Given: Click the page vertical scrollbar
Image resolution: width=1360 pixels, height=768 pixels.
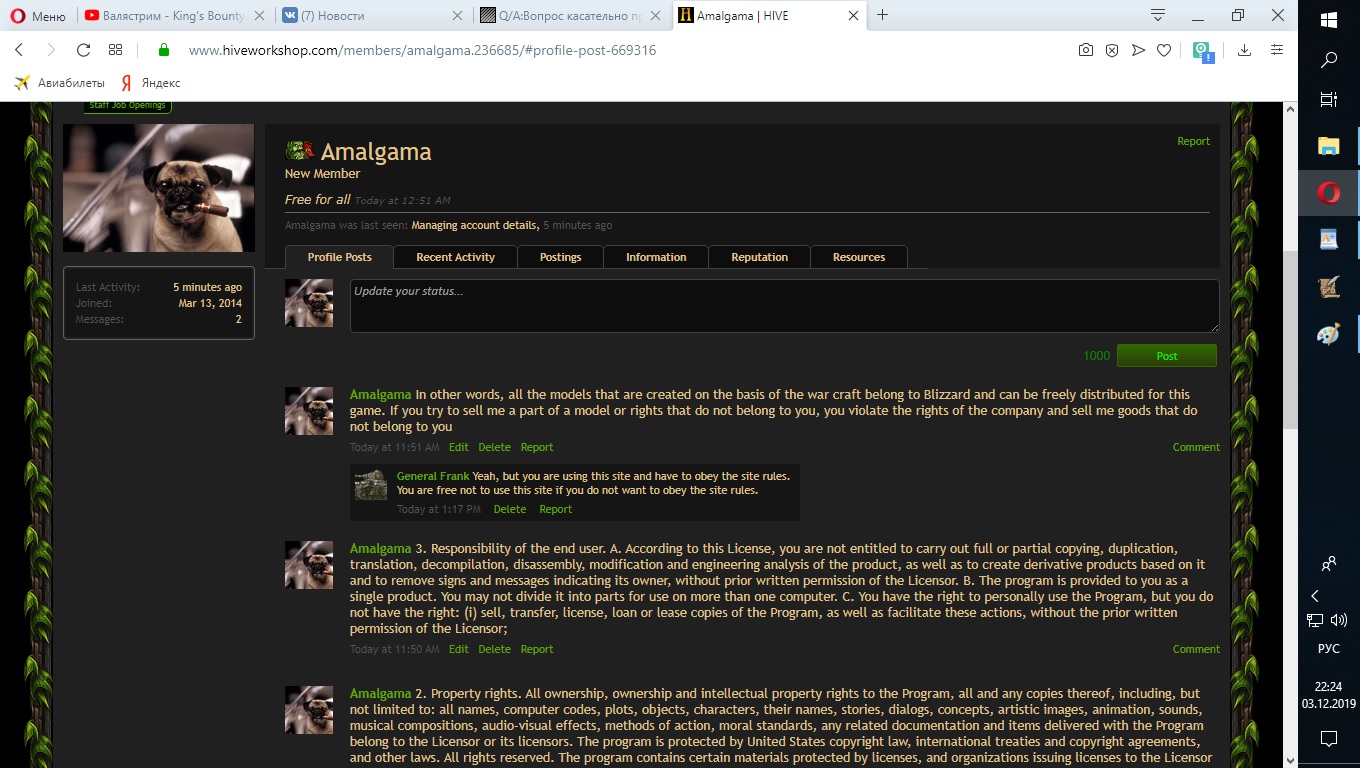Looking at the screenshot, I should [1290, 340].
